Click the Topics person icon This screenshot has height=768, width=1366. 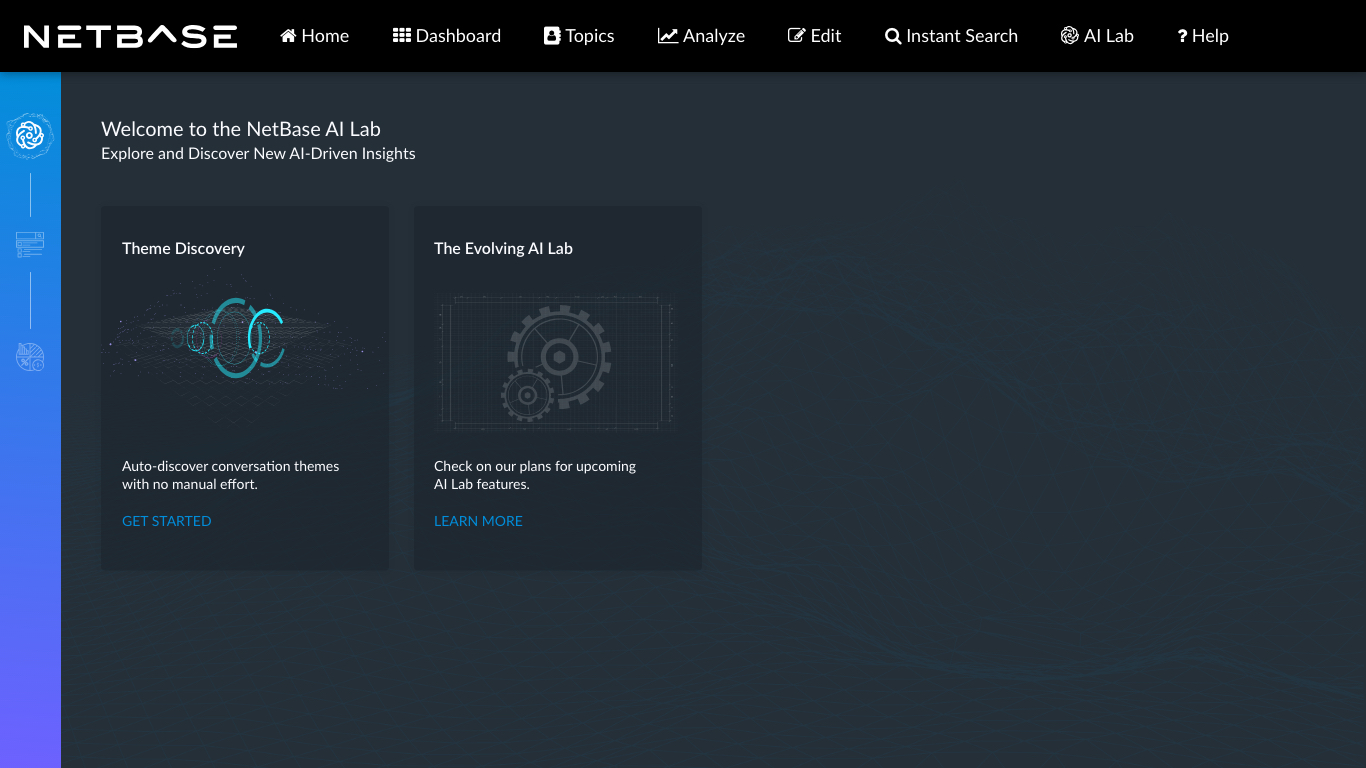pos(552,36)
